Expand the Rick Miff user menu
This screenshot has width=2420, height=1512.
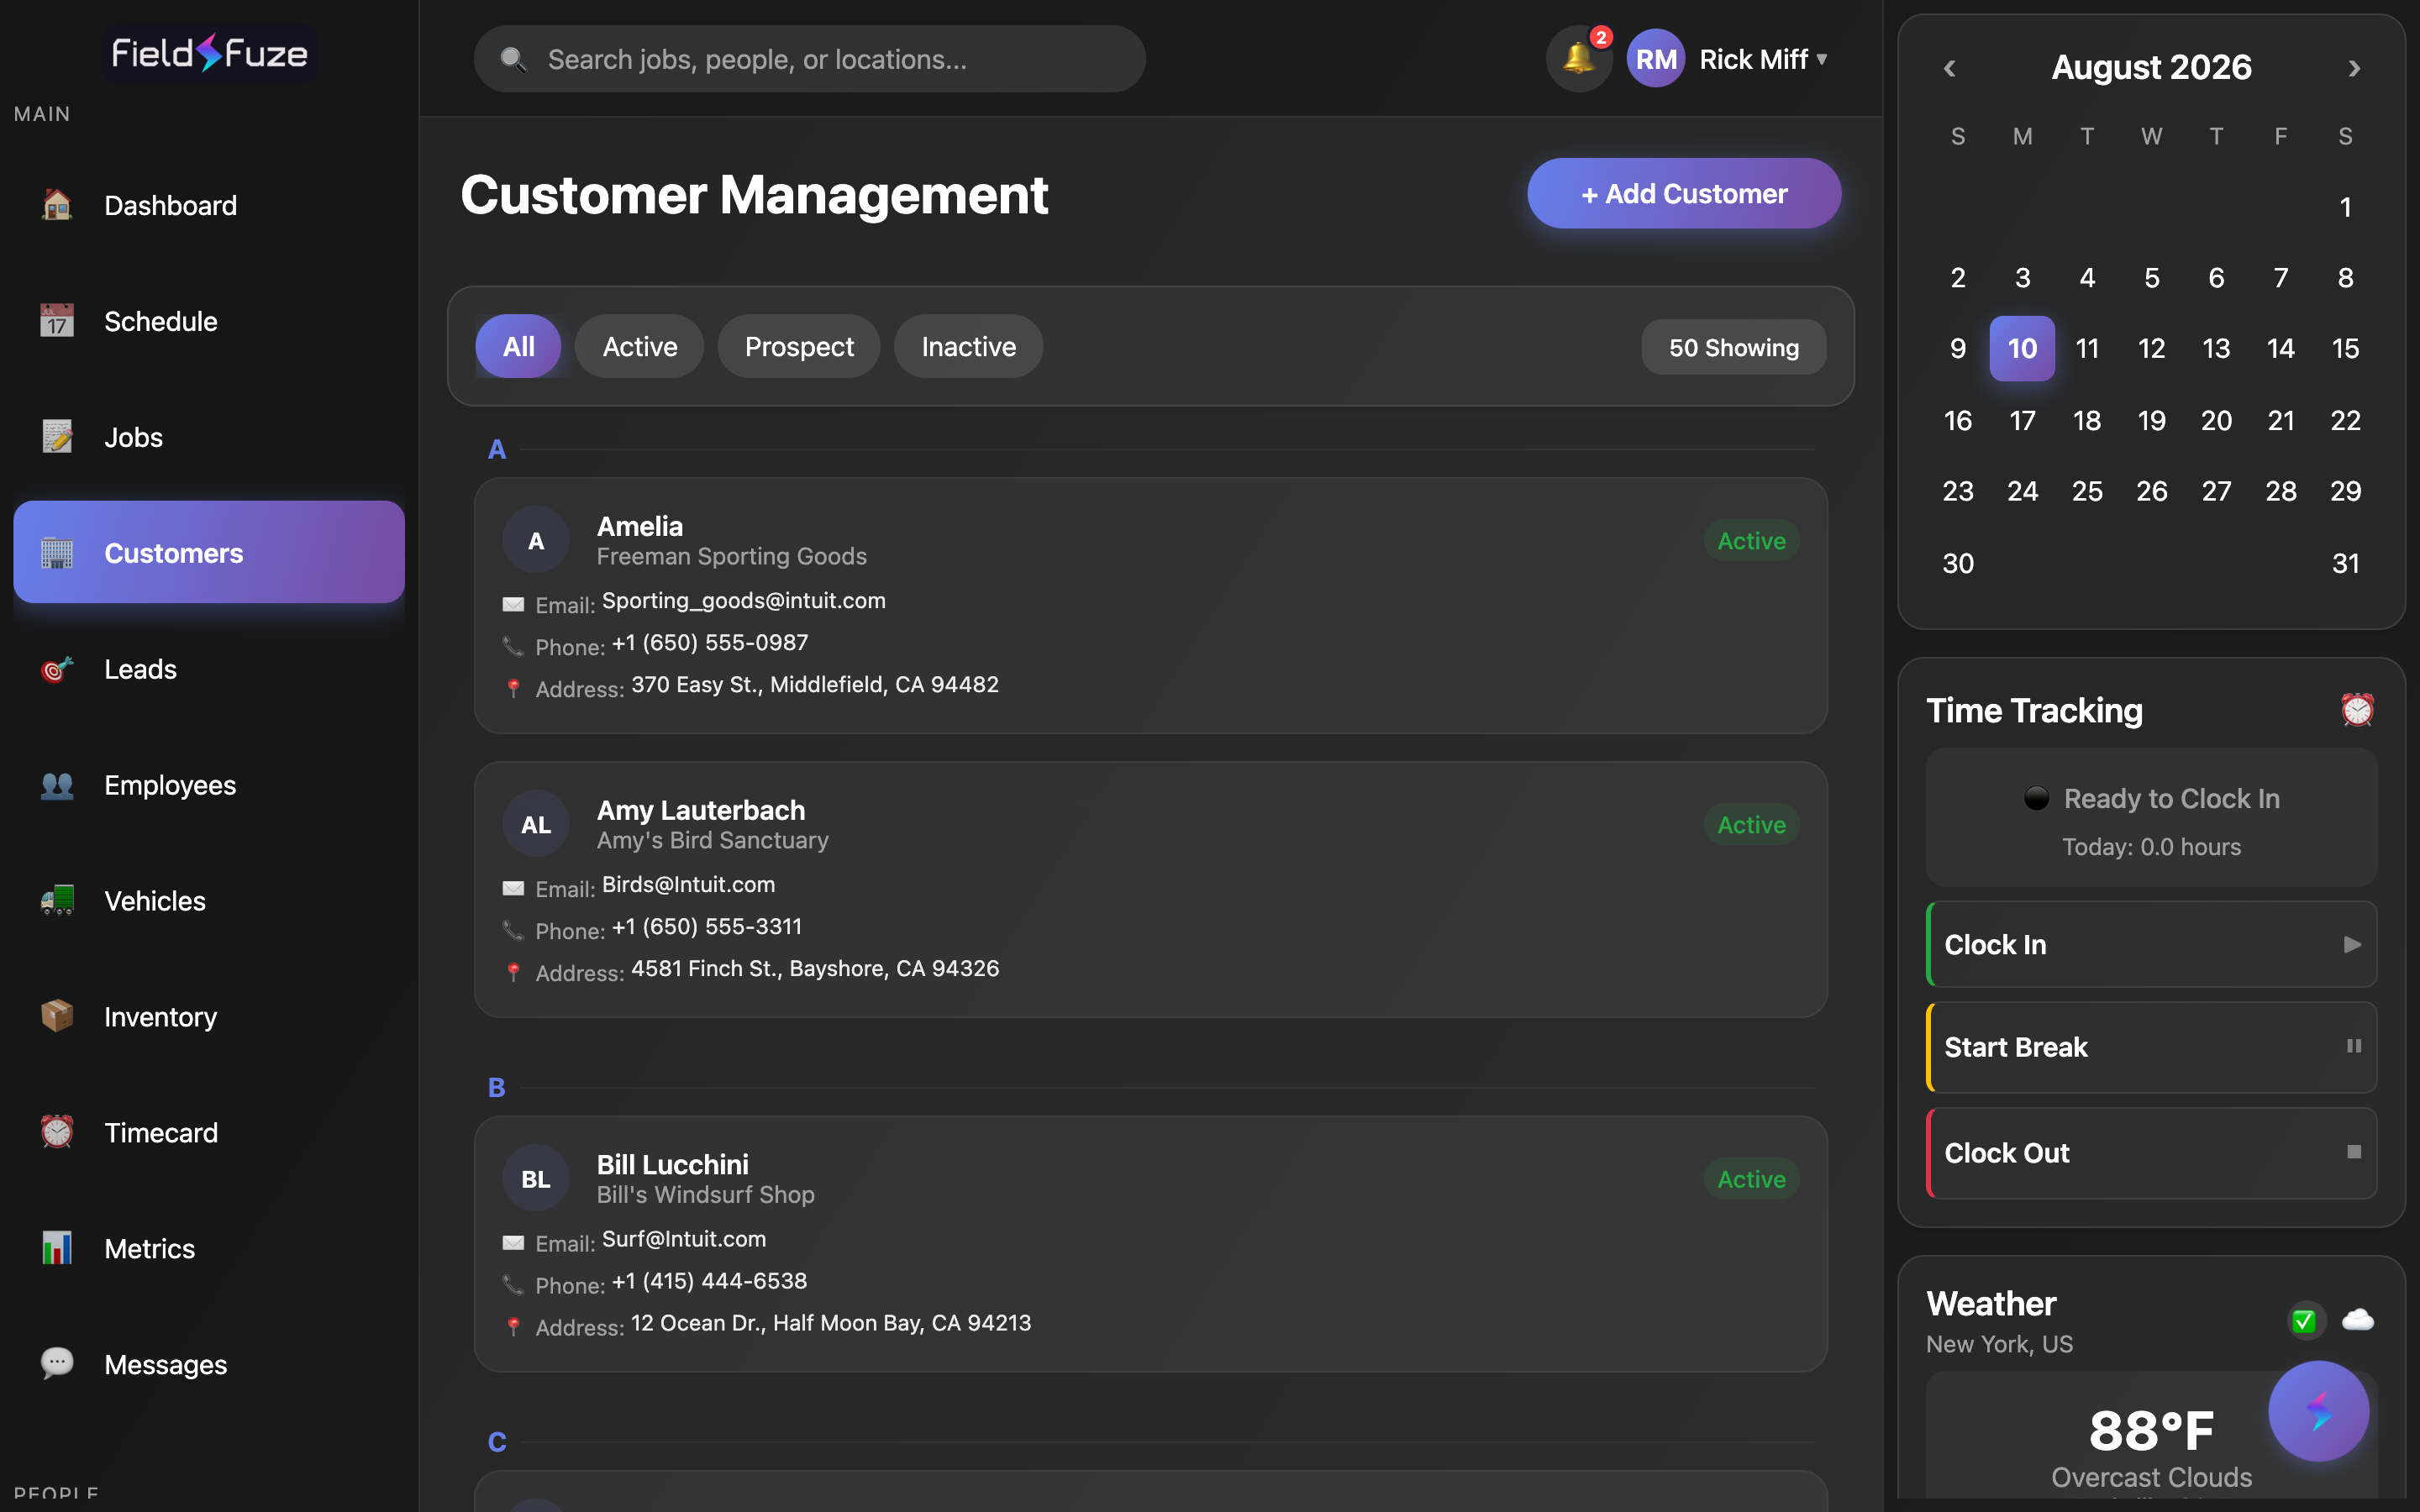[1764, 59]
